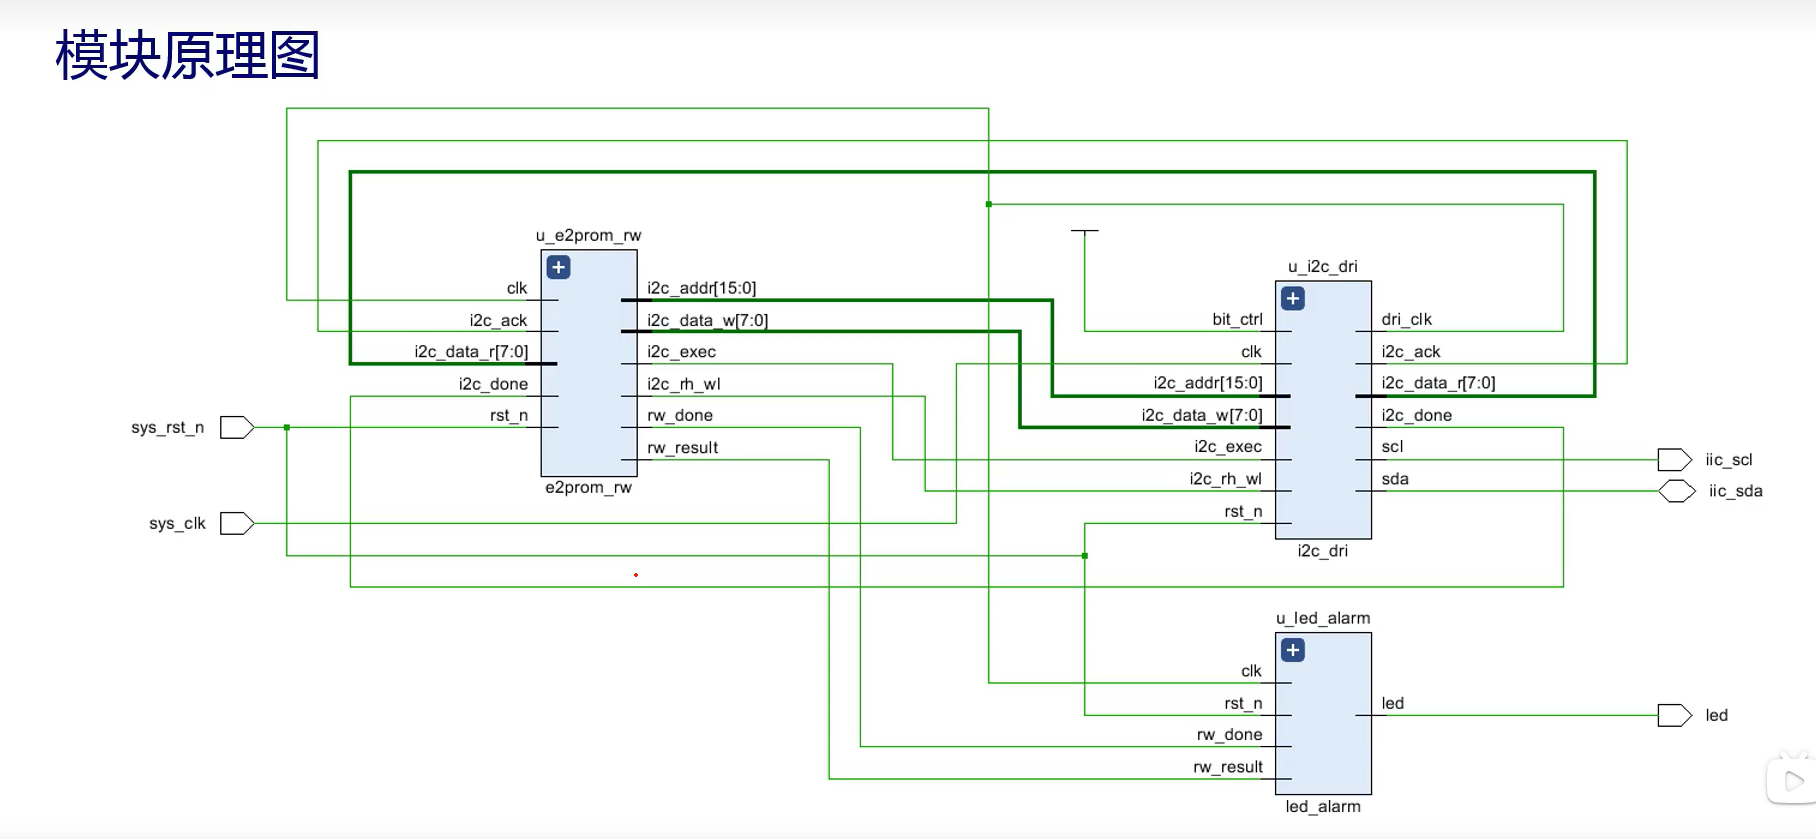Click the rw_done output pin of u_e2prom_rw
The width and height of the screenshot is (1816, 839).
[680, 416]
